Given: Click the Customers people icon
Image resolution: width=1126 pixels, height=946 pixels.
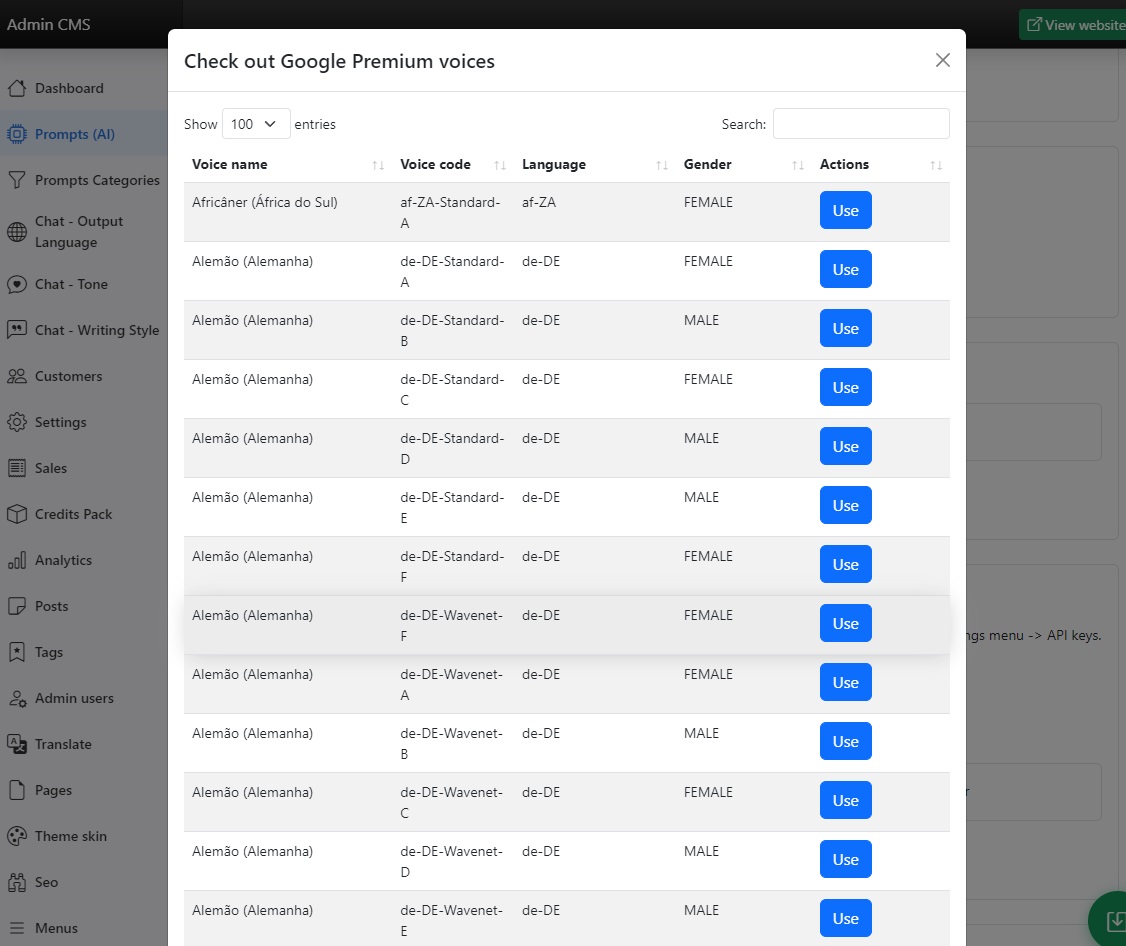Looking at the screenshot, I should tap(17, 376).
